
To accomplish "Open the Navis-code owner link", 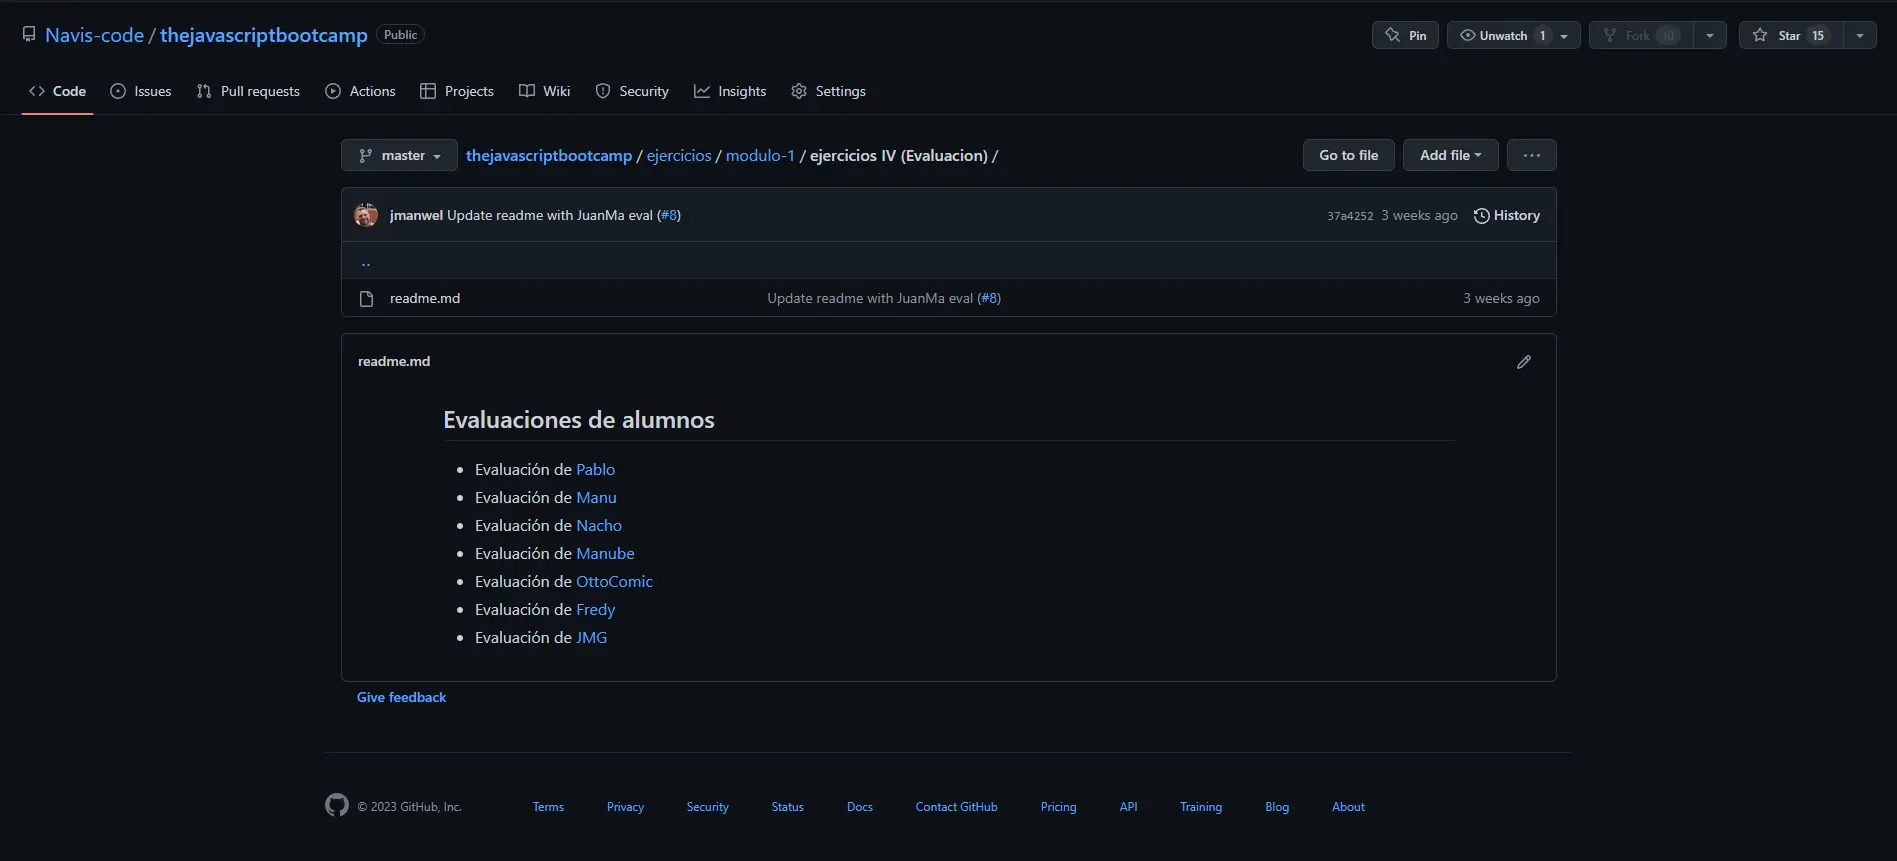I will point(94,35).
